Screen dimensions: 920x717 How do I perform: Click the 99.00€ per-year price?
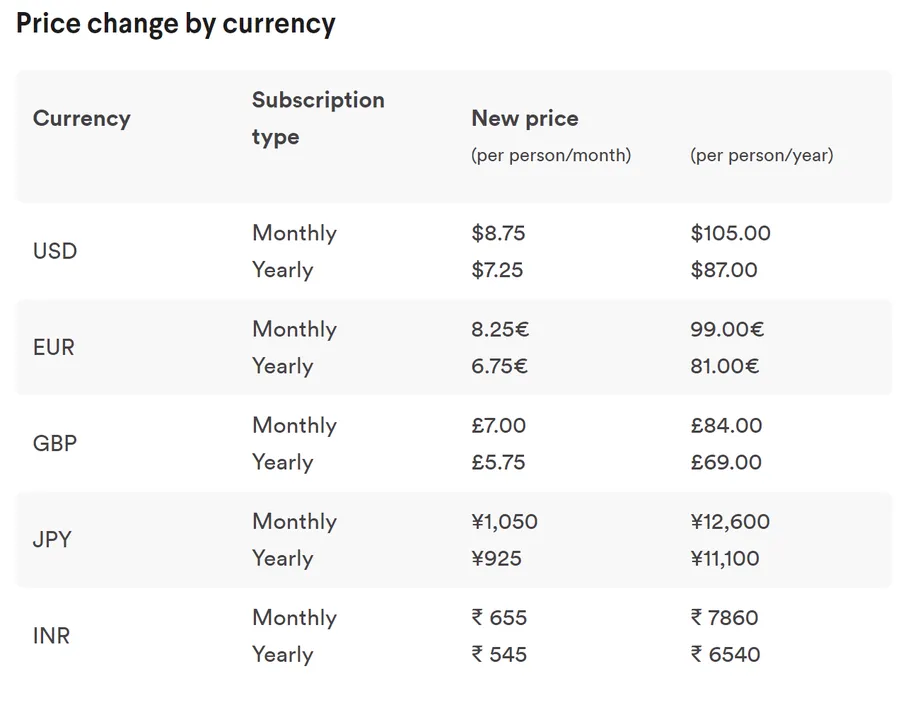click(x=727, y=329)
